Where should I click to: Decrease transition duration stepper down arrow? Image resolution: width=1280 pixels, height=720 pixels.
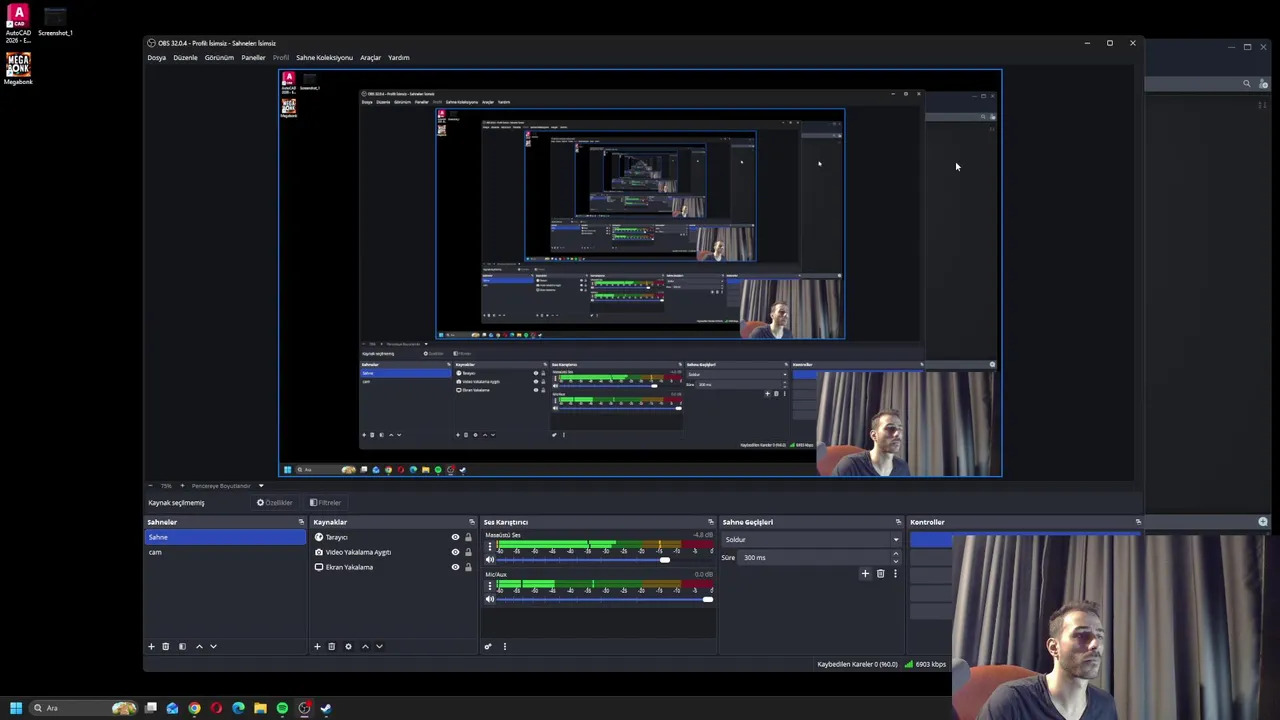(895, 561)
